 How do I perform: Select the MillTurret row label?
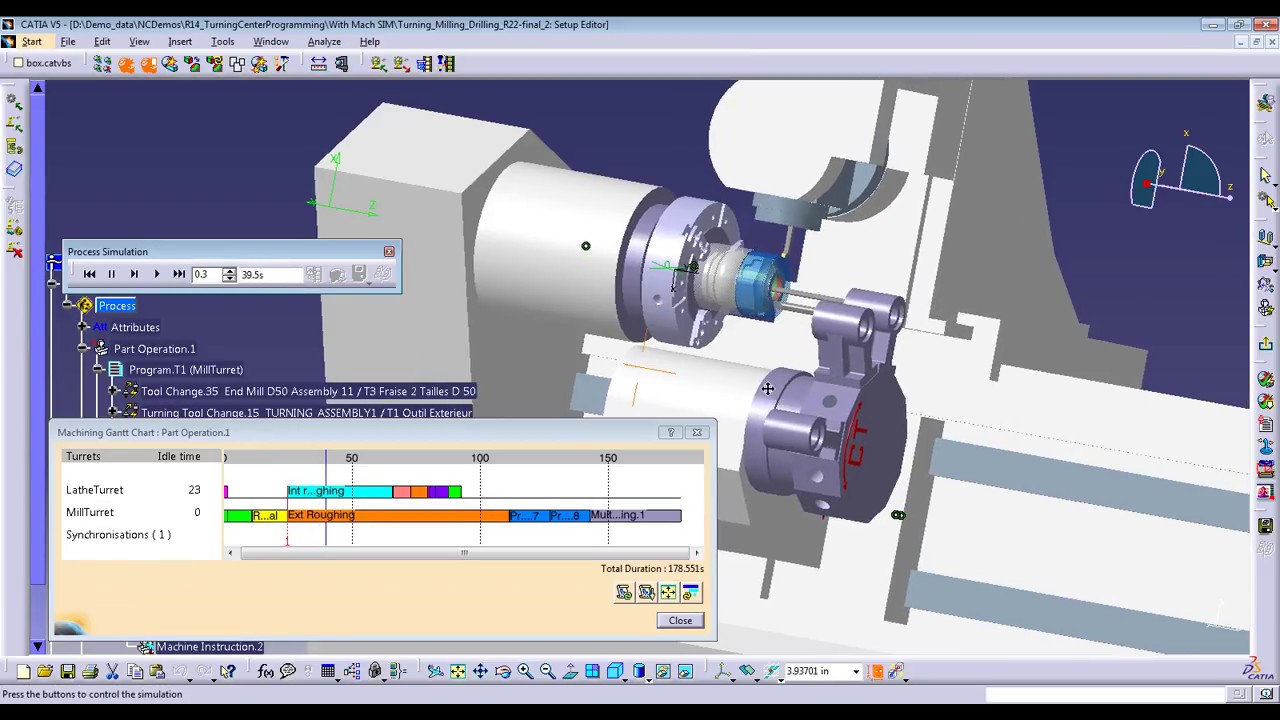point(90,512)
